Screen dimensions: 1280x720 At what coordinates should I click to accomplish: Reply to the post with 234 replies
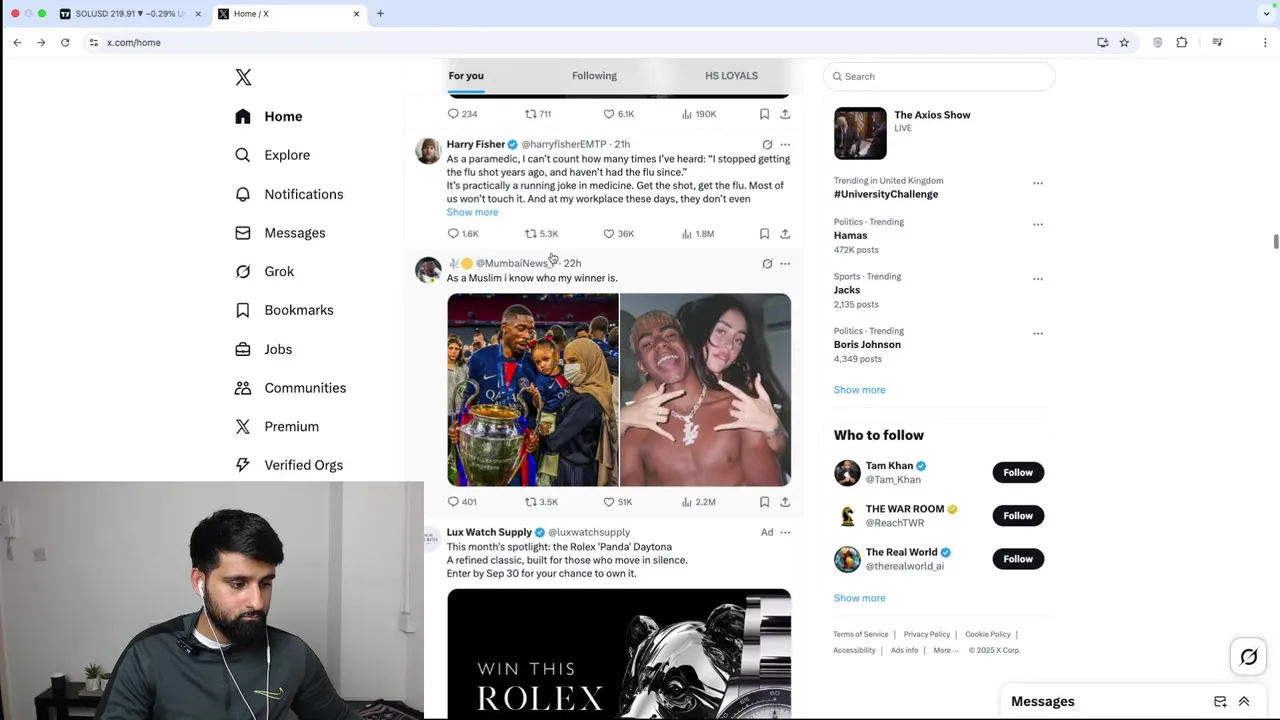pos(462,114)
